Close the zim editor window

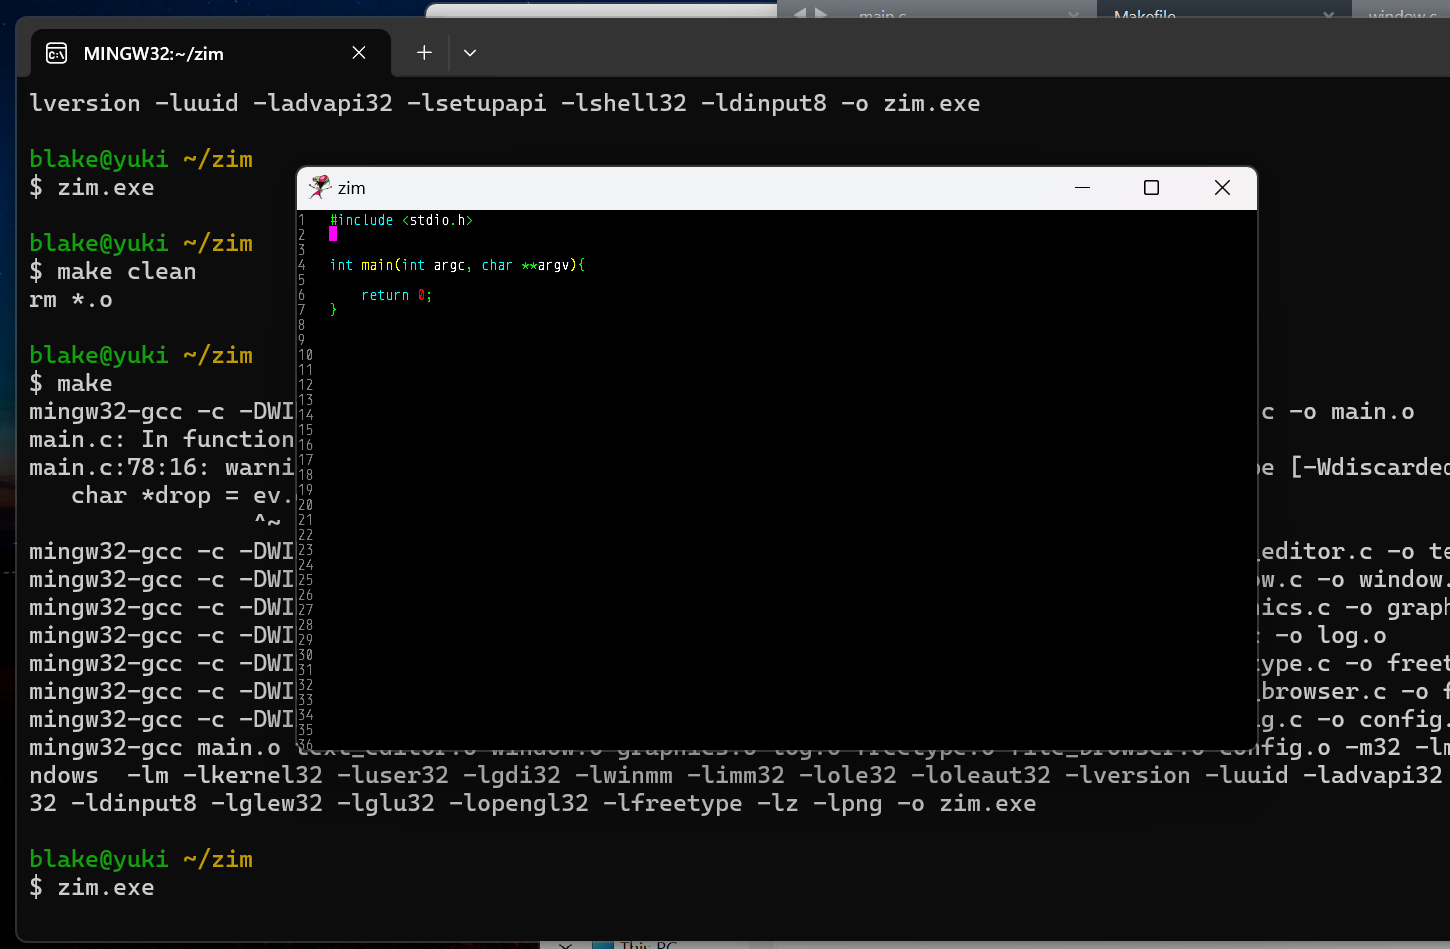(x=1222, y=188)
